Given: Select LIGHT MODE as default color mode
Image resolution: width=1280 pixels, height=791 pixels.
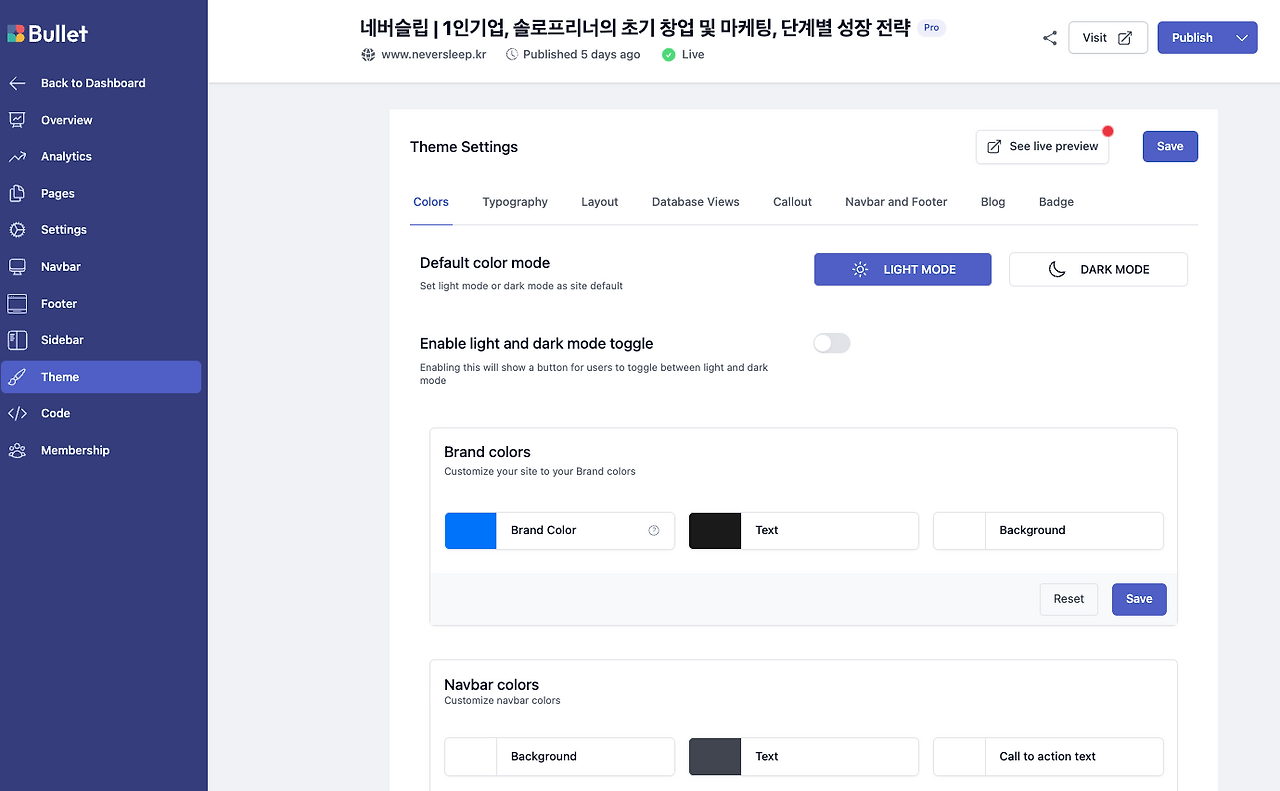Looking at the screenshot, I should tap(902, 269).
